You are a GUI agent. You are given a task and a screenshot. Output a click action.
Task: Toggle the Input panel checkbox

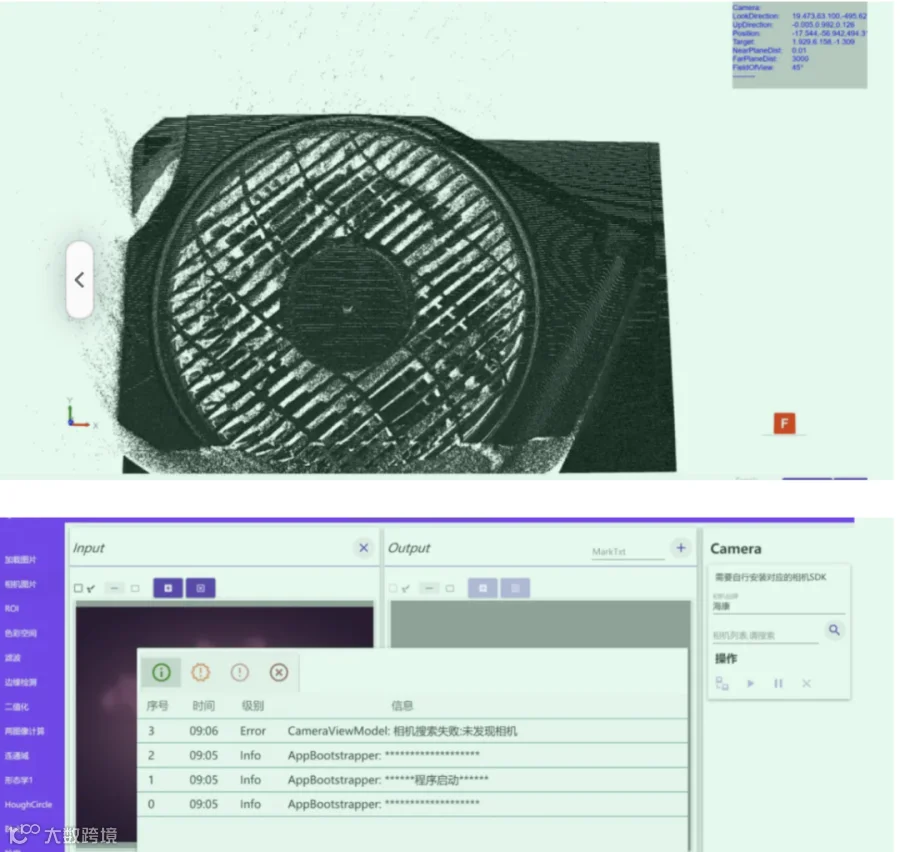(x=79, y=588)
